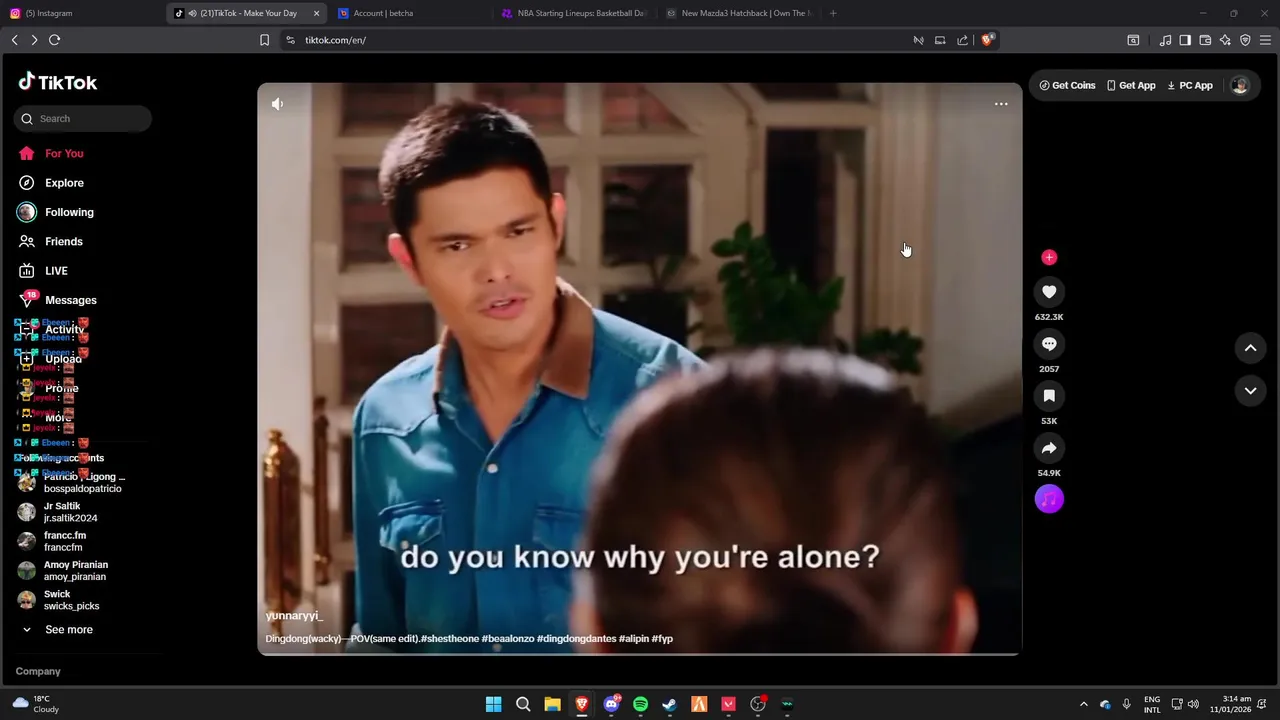Open amoy_piranian followed account
Image resolution: width=1280 pixels, height=720 pixels.
tap(62, 571)
